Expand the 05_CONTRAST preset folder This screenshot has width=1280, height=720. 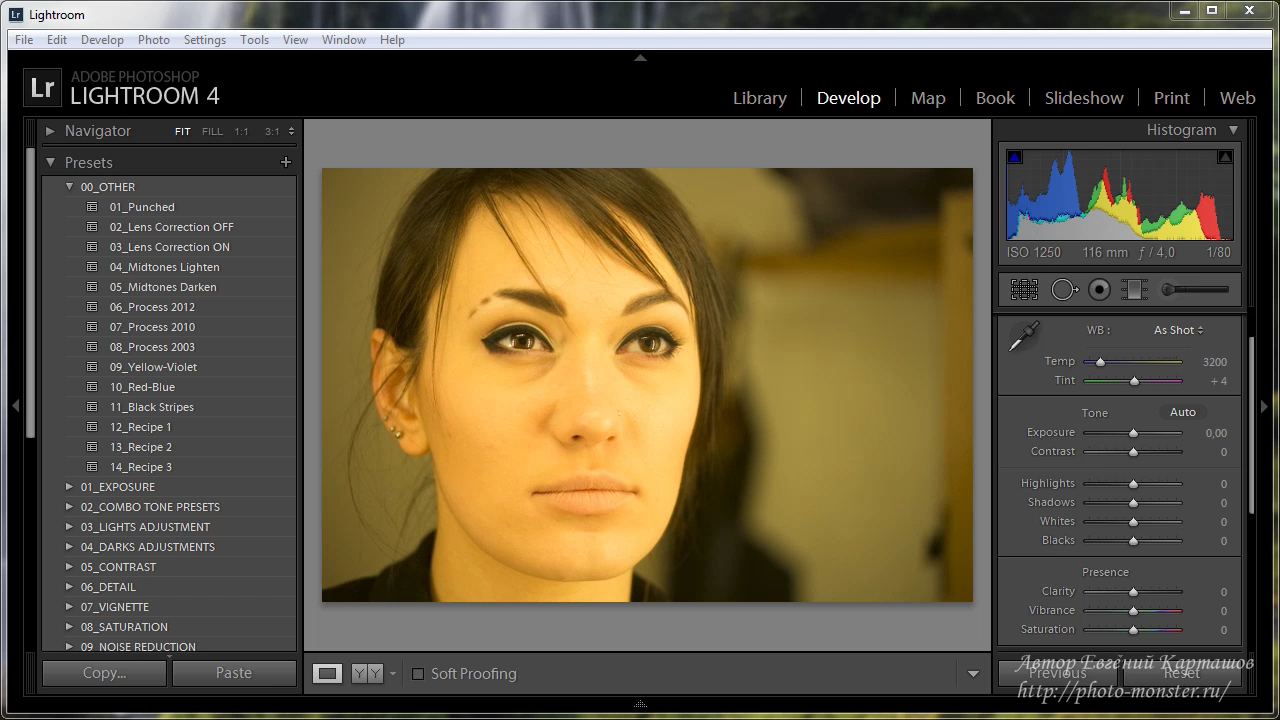click(69, 567)
